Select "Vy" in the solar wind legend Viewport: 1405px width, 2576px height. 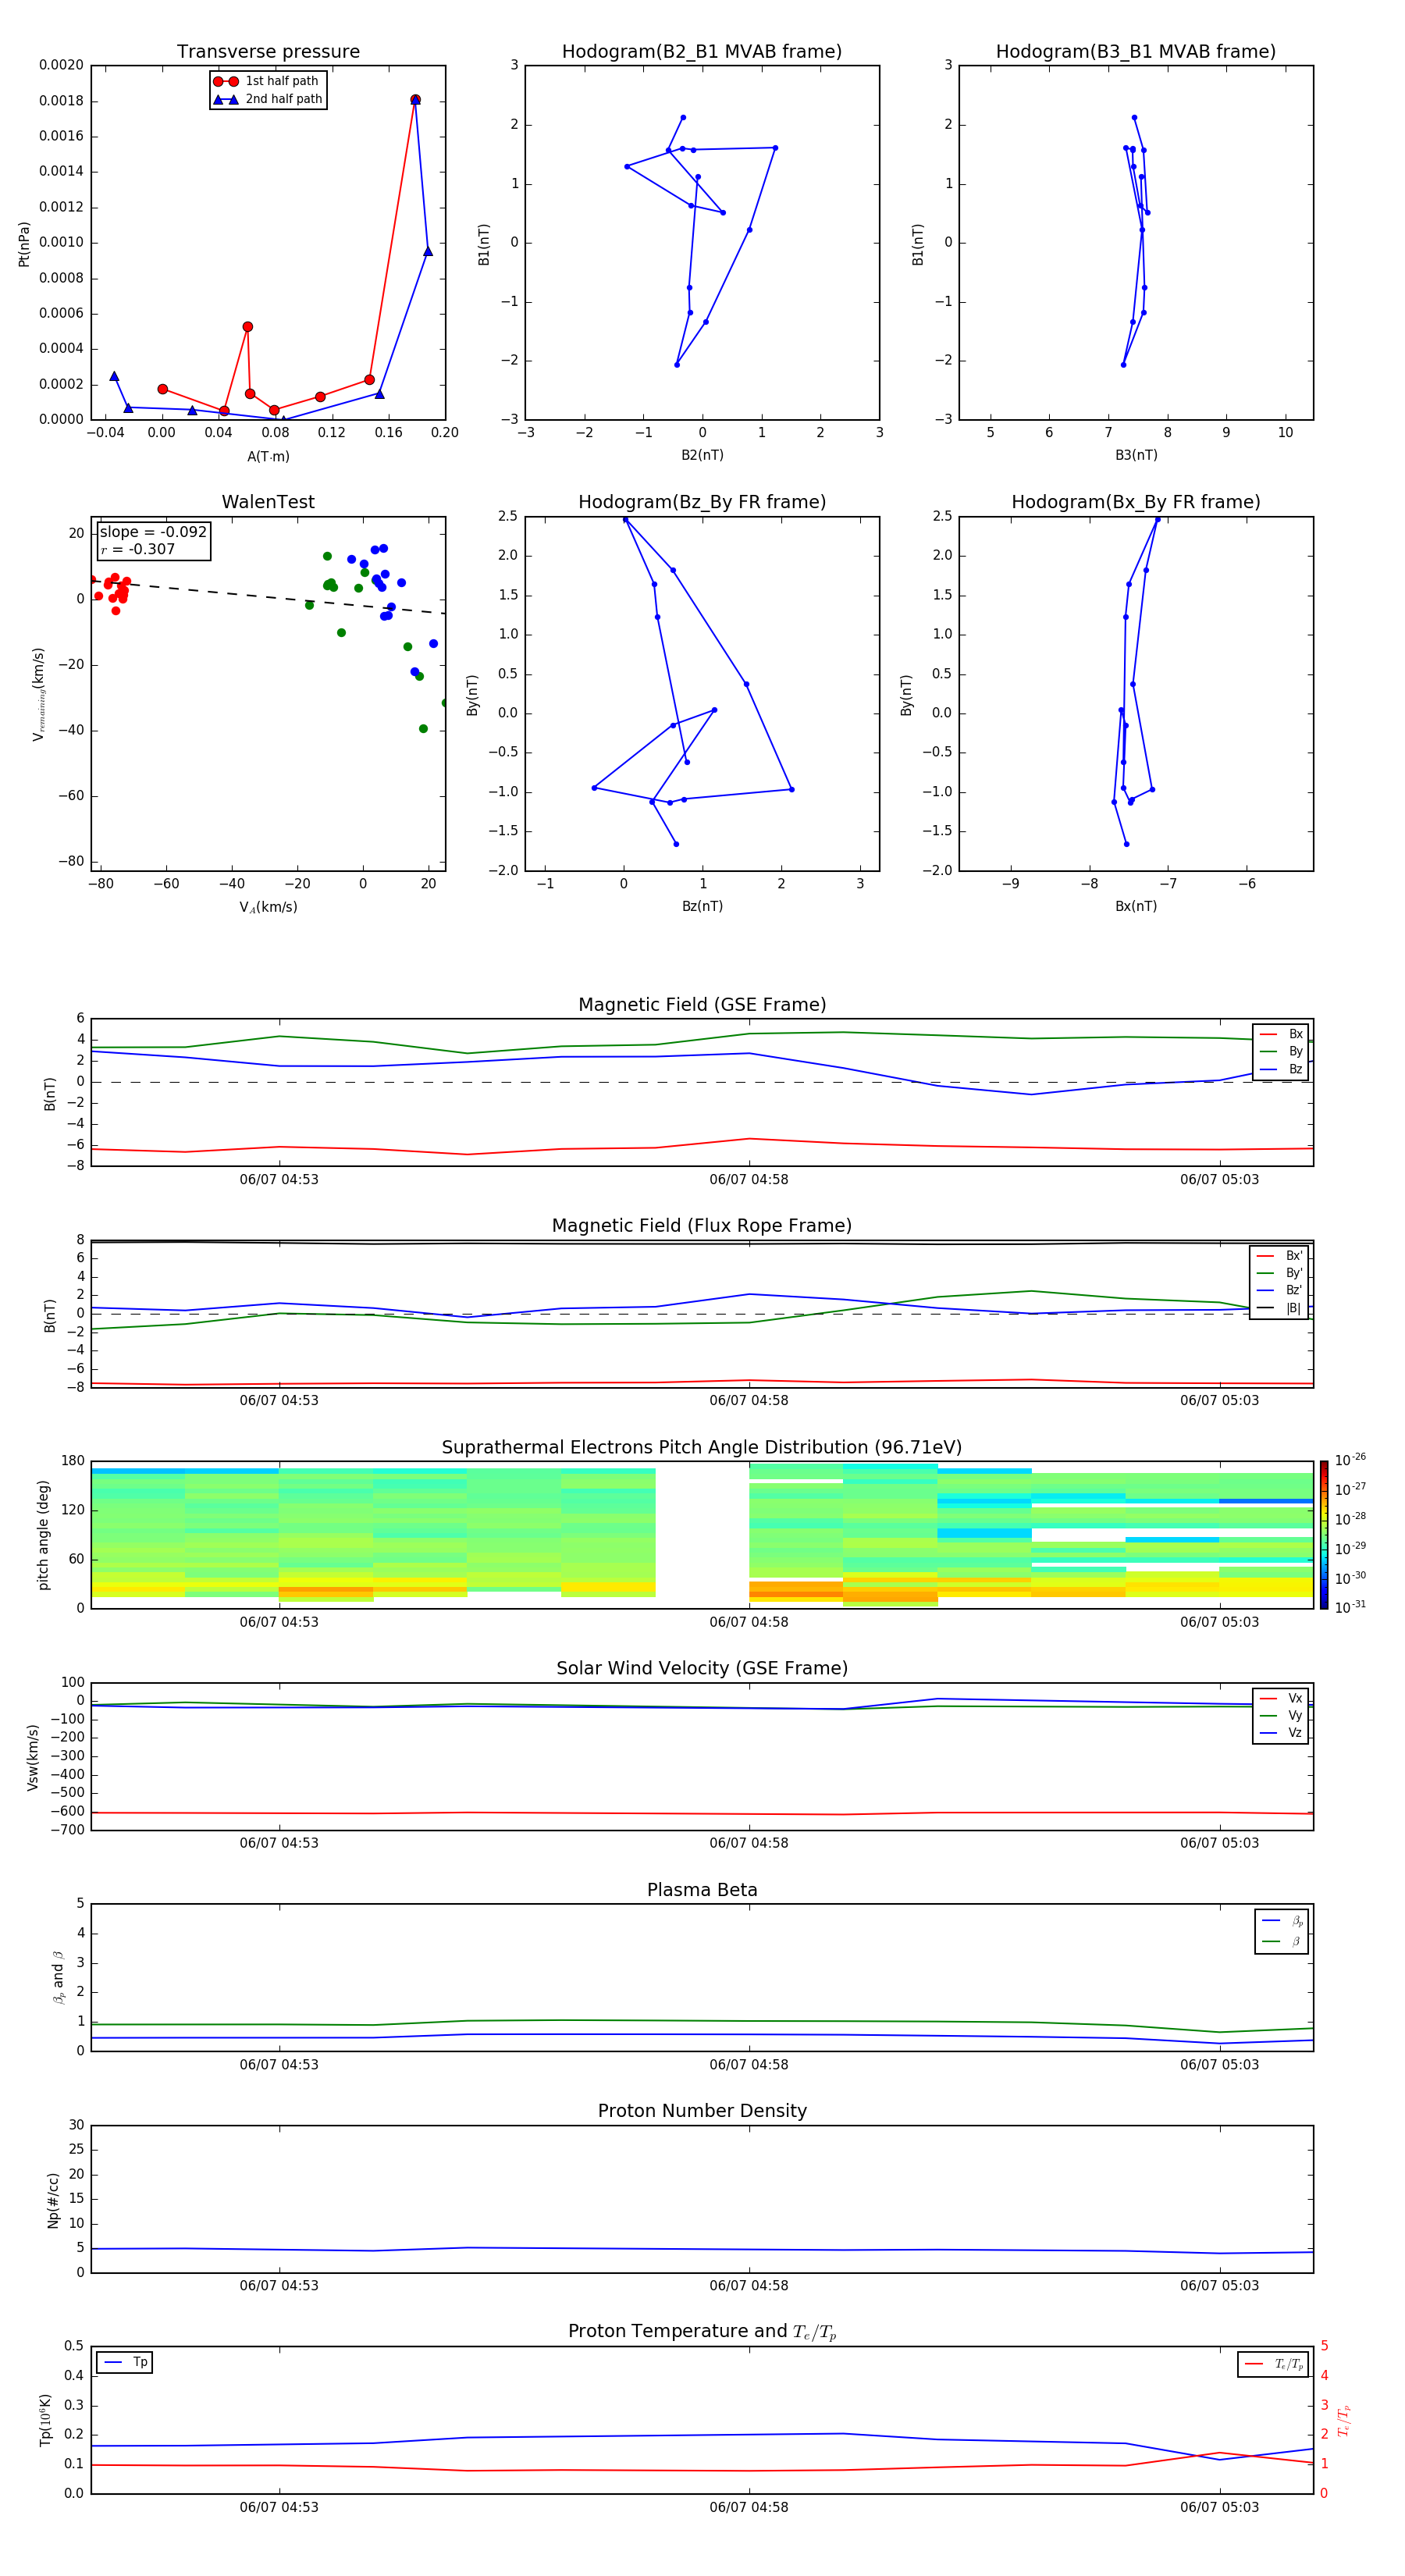tap(1281, 1715)
